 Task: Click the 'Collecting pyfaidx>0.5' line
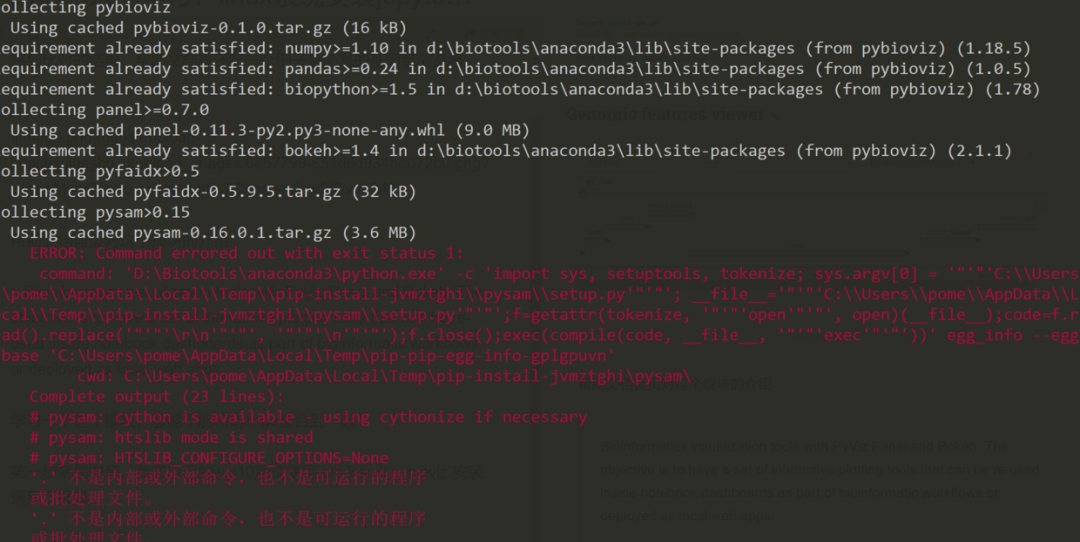(x=100, y=171)
